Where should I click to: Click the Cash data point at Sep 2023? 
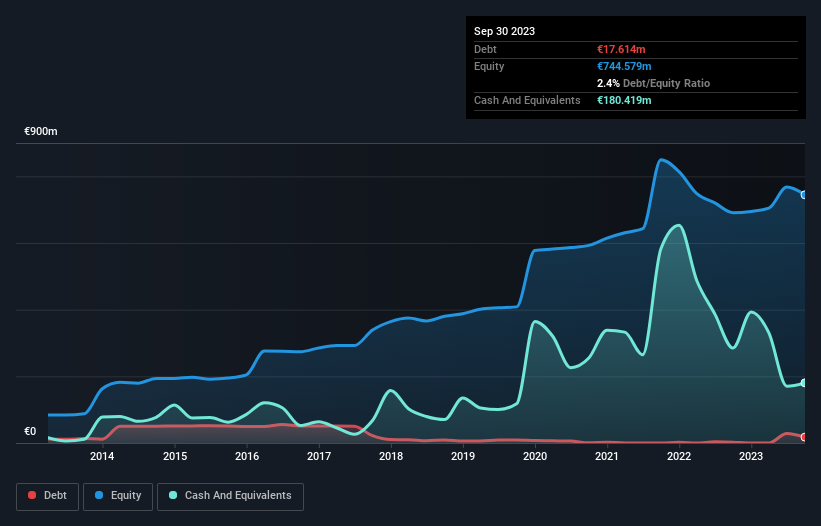pyautogui.click(x=804, y=383)
